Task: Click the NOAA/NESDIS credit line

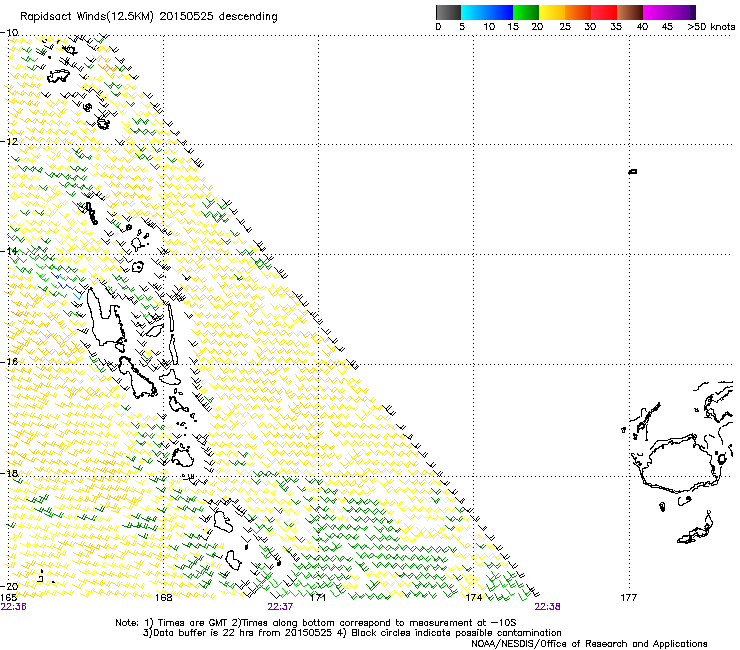Action: [589, 644]
